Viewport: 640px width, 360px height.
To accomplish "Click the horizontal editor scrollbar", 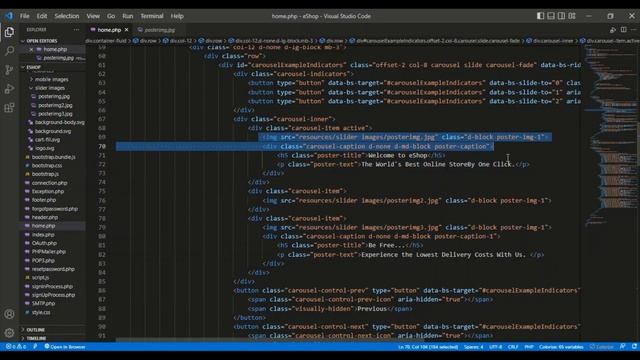I will [x=269, y=340].
